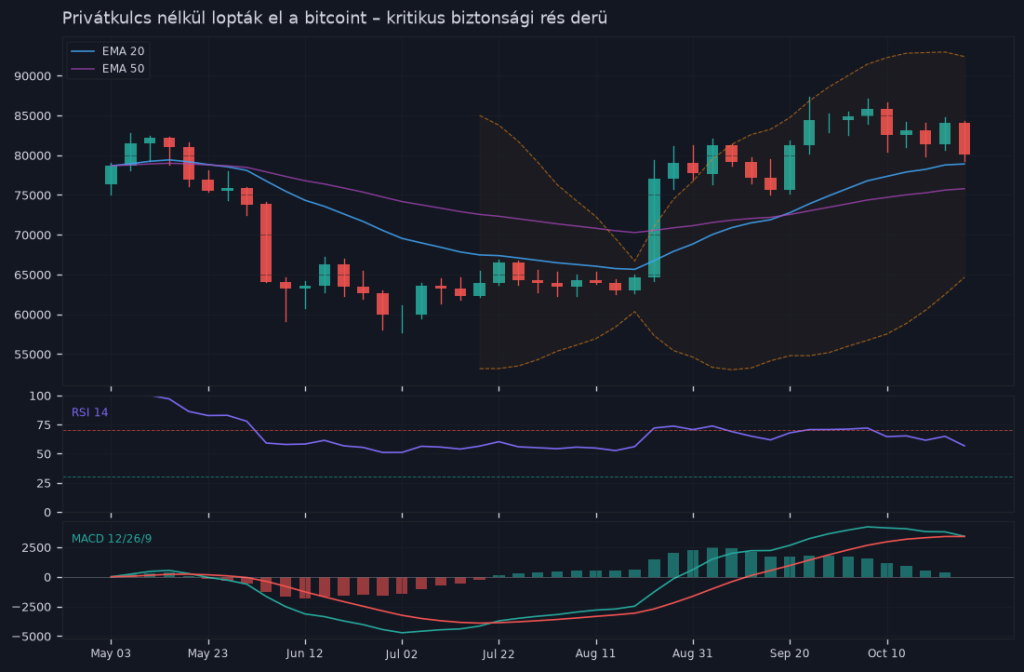The image size is (1024, 672).
Task: Click the "Aug 31" date label
Action: point(692,653)
